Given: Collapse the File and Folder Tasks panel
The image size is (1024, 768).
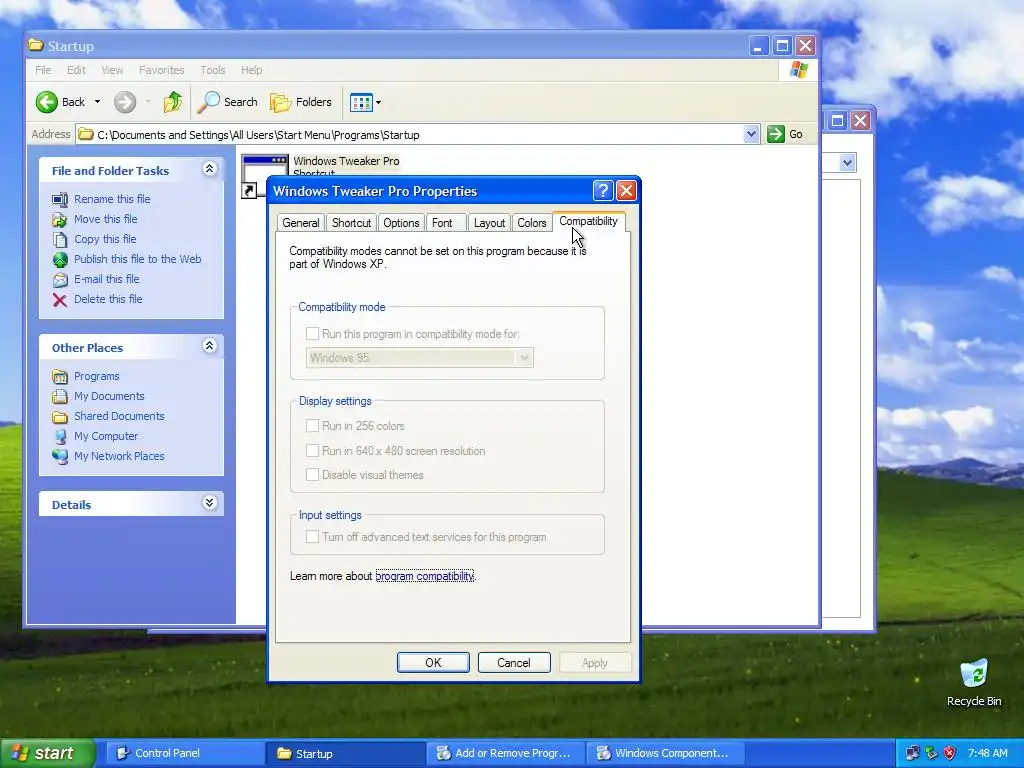Looking at the screenshot, I should pos(210,169).
